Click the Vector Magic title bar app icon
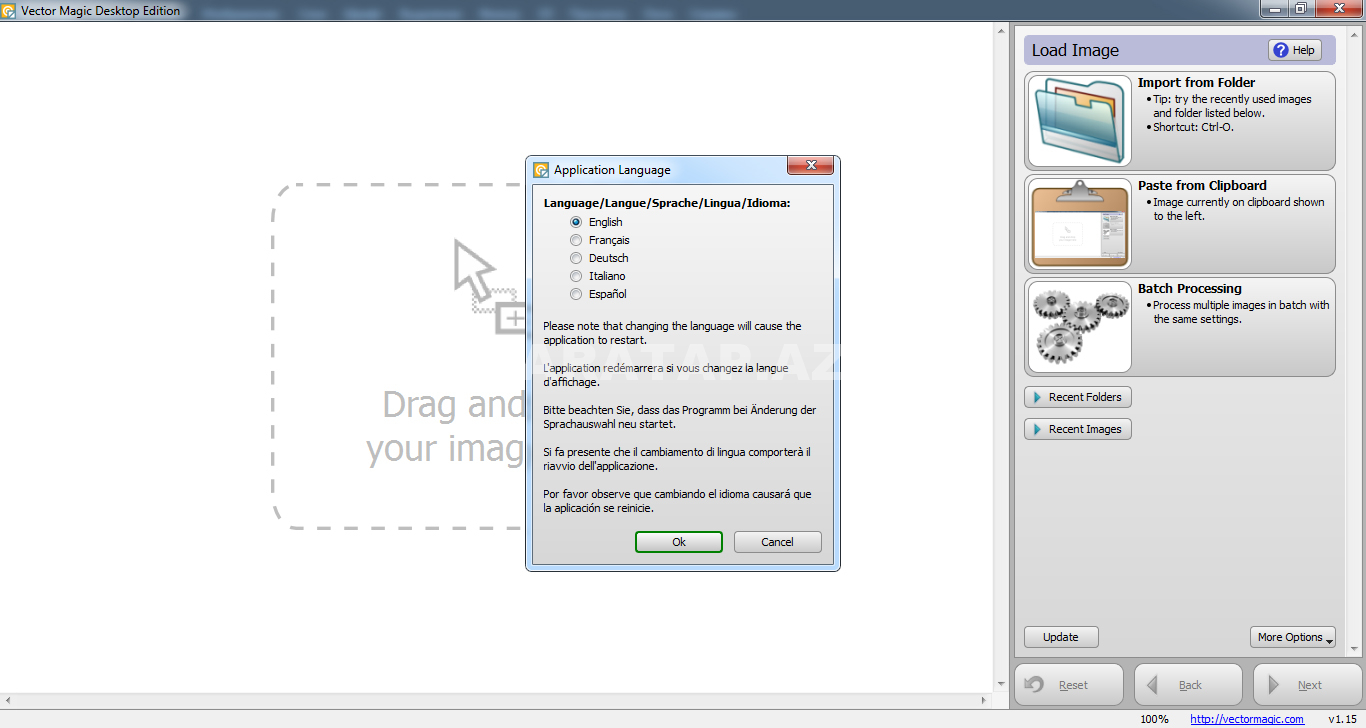Viewport: 1366px width, 728px height. click(9, 11)
